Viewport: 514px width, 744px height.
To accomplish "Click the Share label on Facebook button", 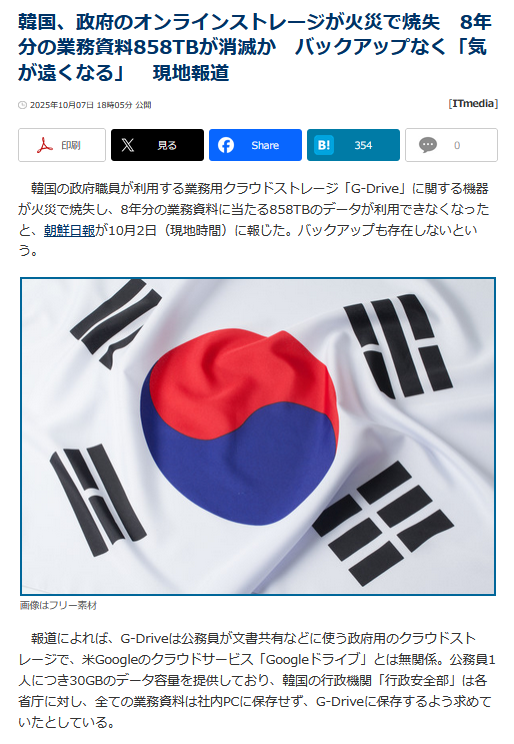I will click(x=265, y=145).
